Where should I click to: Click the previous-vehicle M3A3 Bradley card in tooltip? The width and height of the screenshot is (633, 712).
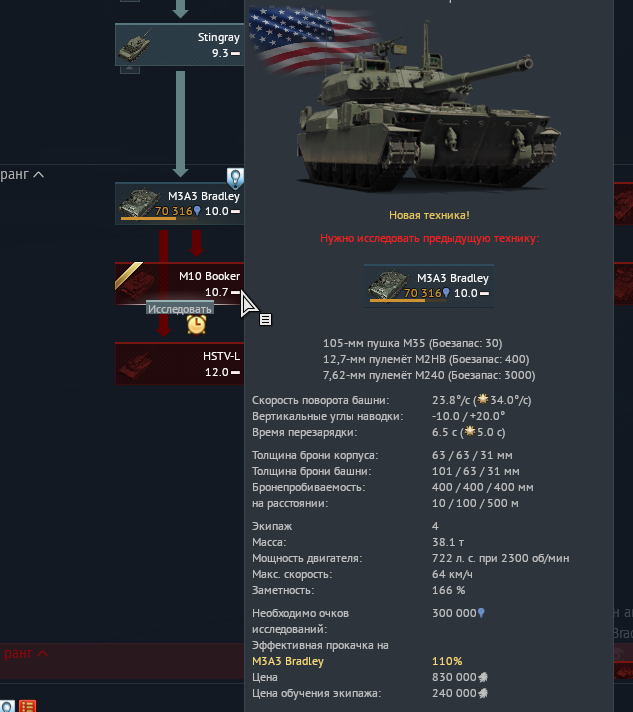429,286
